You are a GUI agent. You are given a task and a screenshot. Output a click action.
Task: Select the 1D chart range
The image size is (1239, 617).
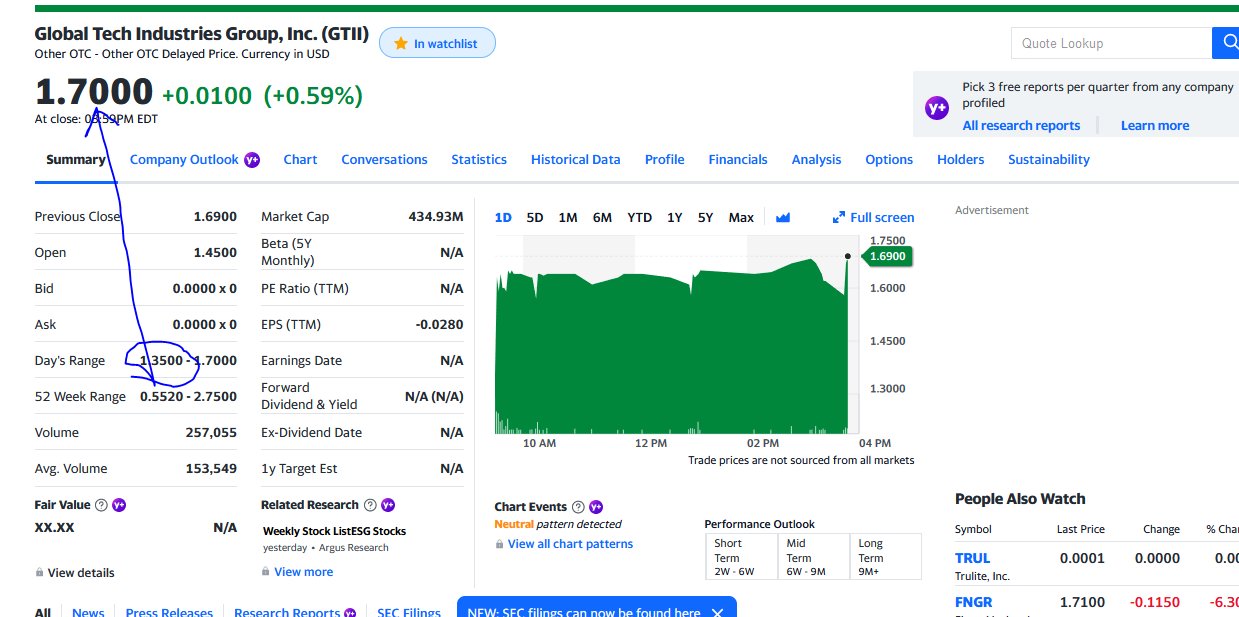pos(504,217)
